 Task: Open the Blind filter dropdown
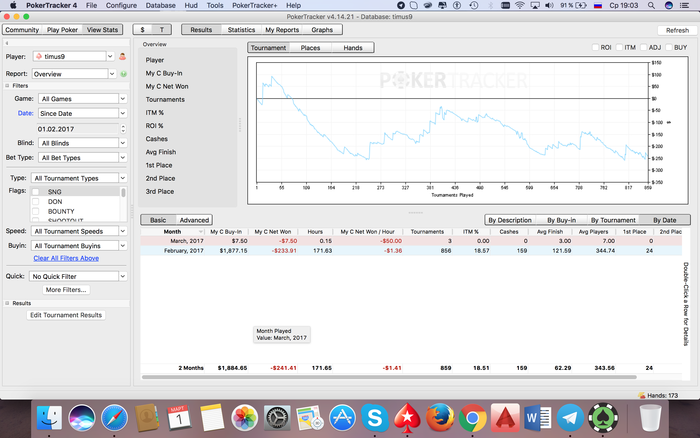click(123, 143)
